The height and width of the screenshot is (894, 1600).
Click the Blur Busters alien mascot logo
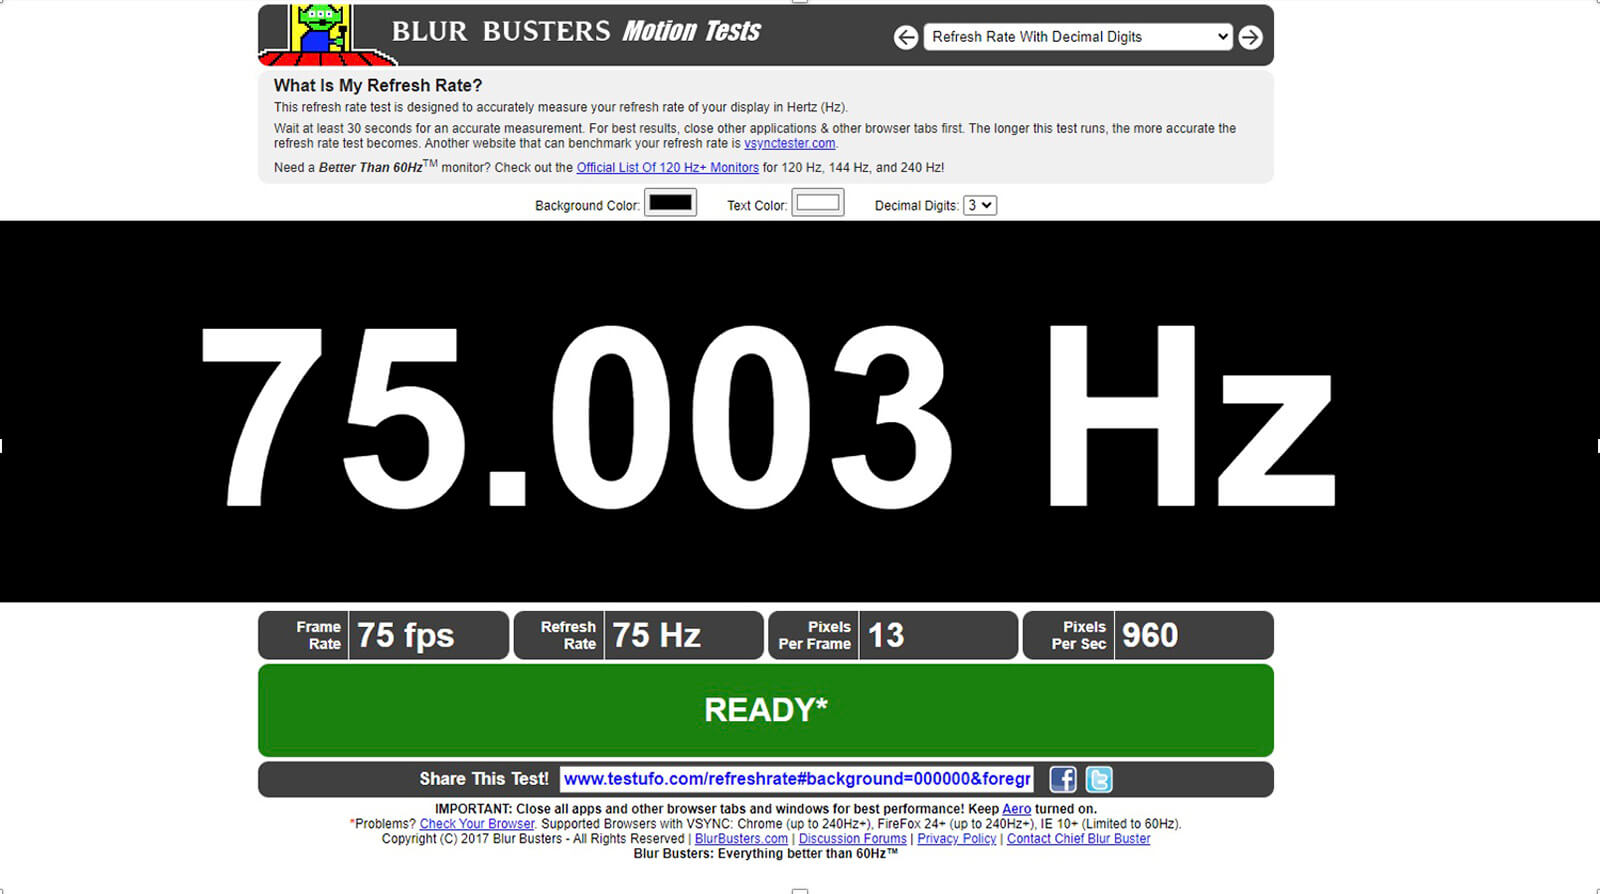coord(320,32)
